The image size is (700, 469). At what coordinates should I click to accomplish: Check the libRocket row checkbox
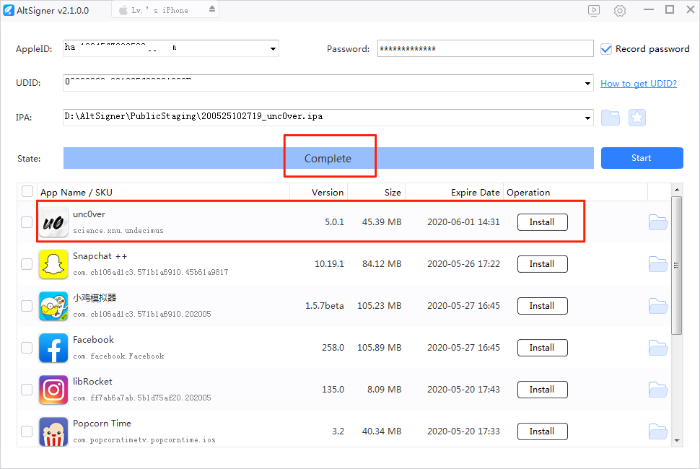tap(27, 390)
